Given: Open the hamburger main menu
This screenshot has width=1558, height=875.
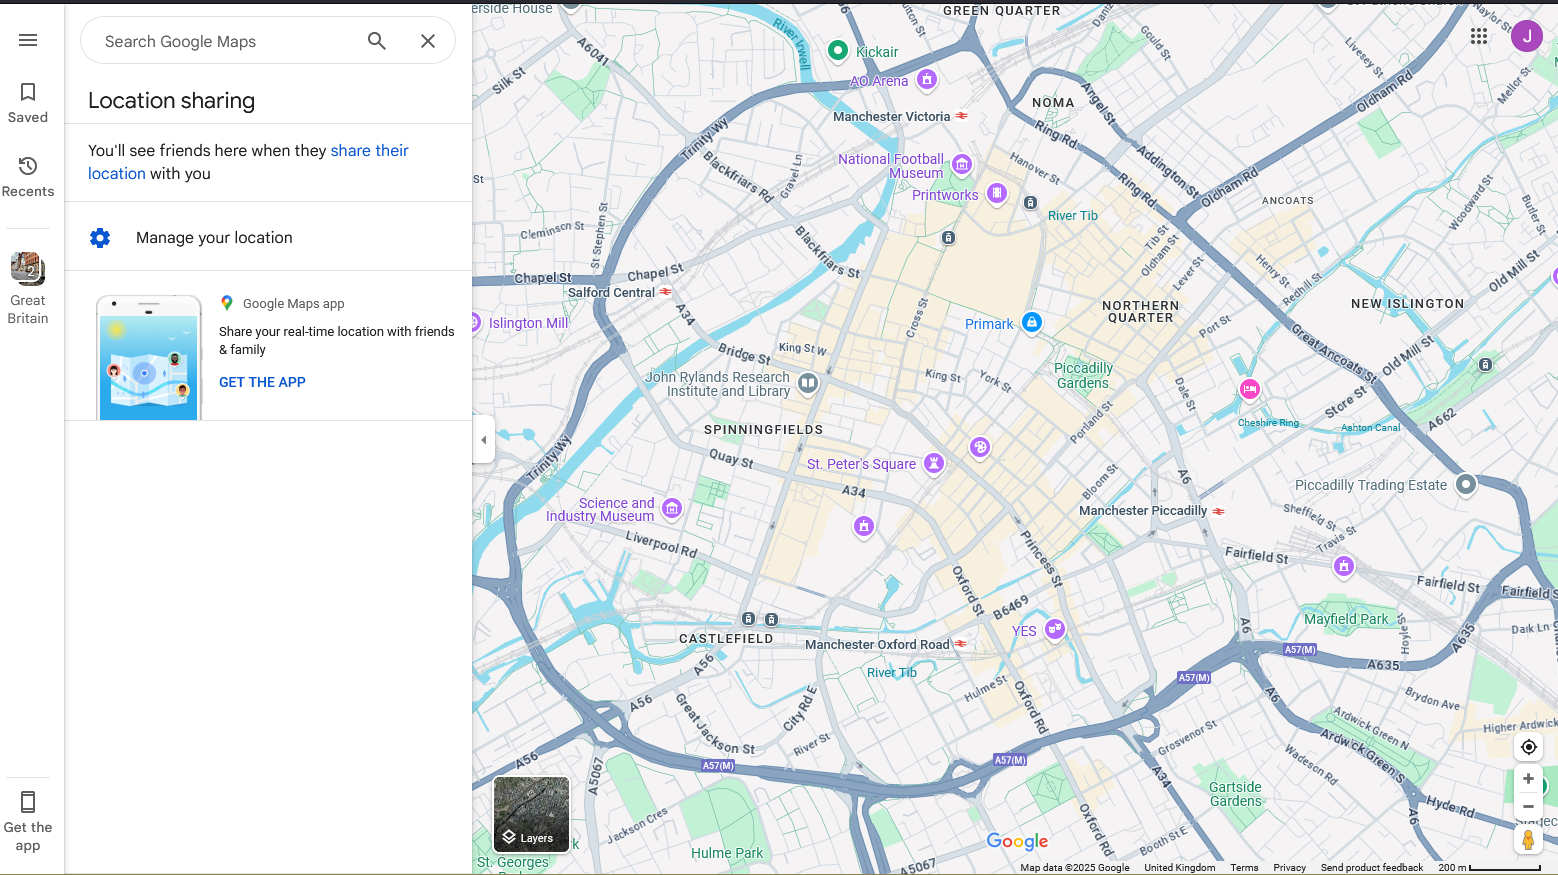Looking at the screenshot, I should 28,40.
